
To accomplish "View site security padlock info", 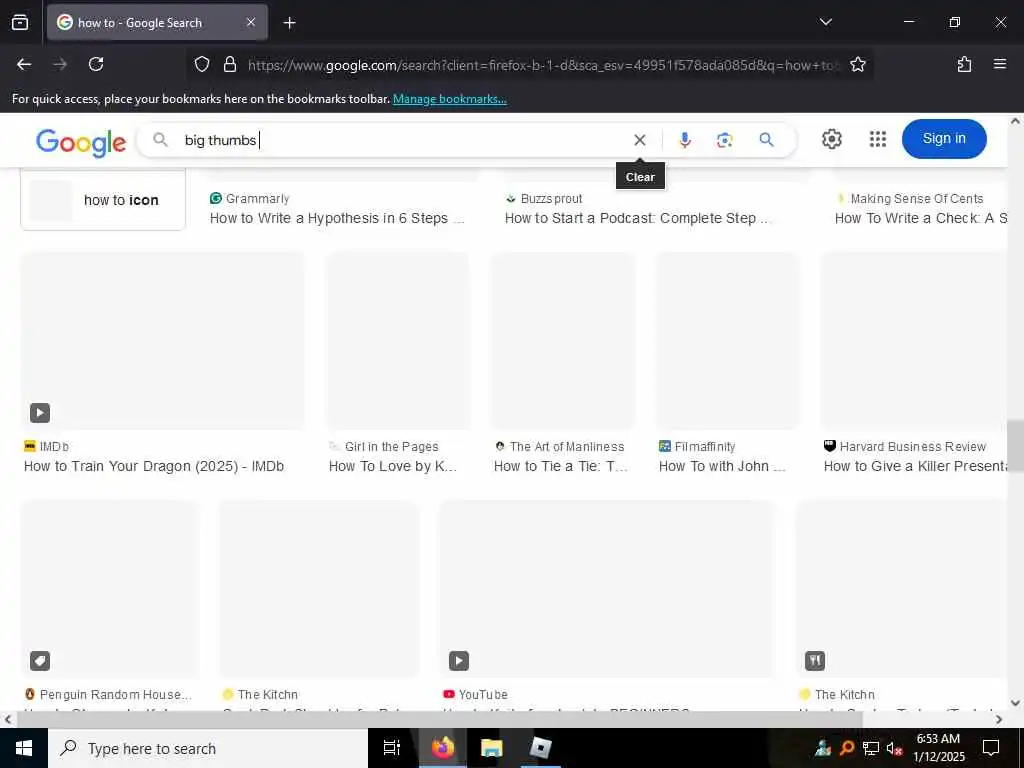I will pos(230,64).
